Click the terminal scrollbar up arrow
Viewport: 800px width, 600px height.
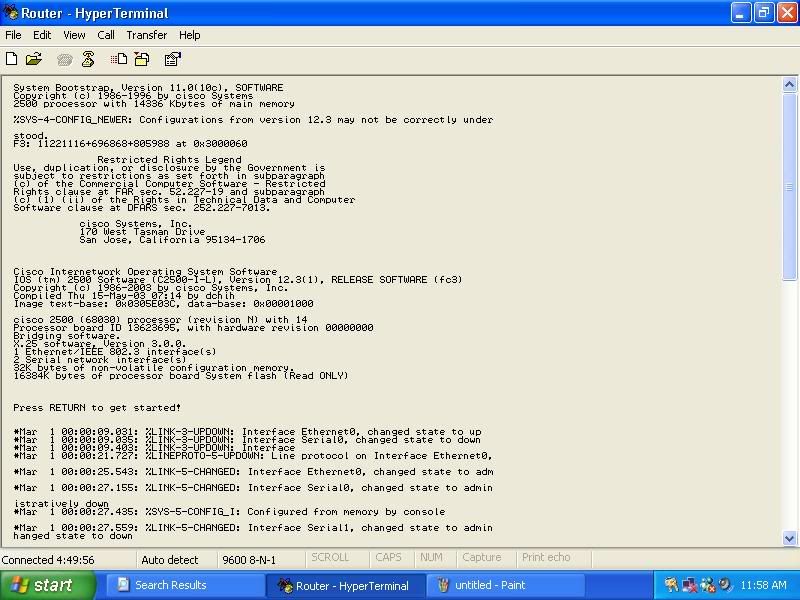(x=789, y=85)
